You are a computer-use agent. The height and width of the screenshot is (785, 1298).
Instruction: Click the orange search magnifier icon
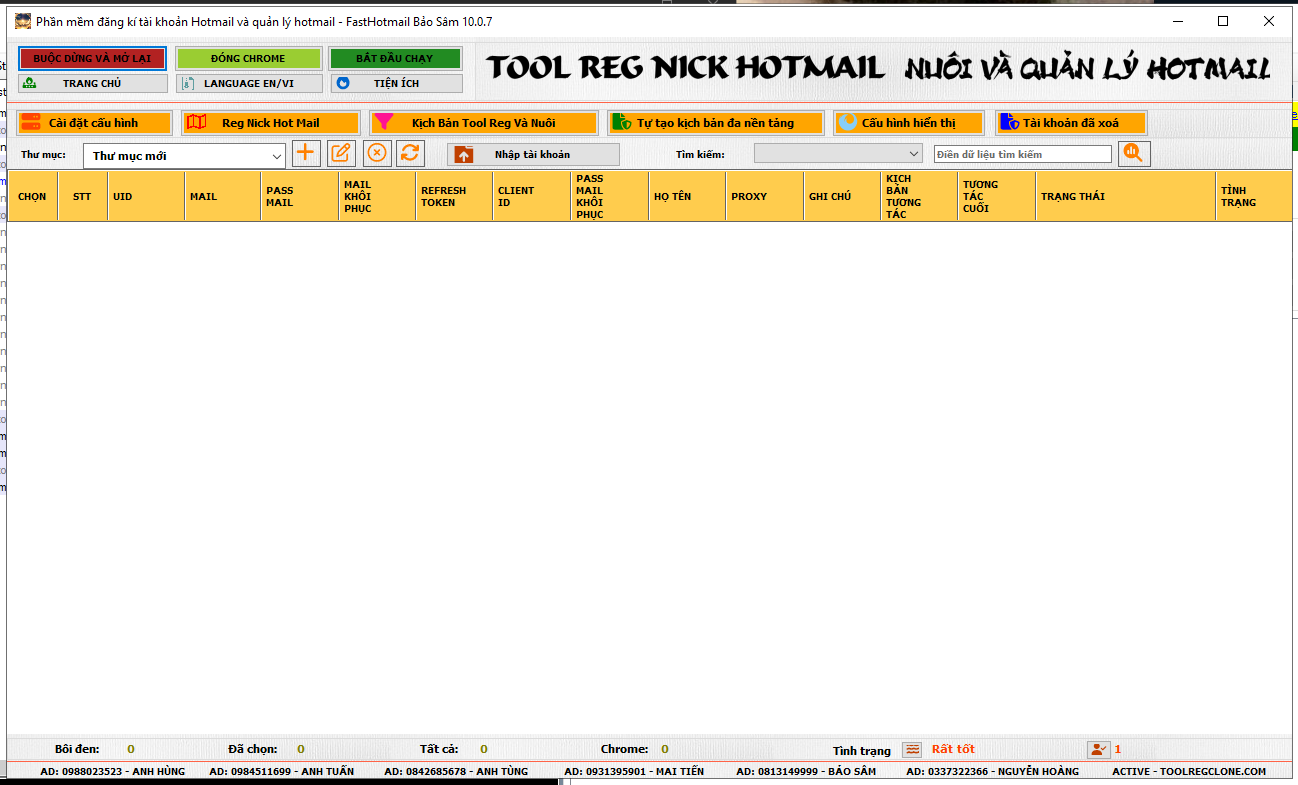[1134, 153]
